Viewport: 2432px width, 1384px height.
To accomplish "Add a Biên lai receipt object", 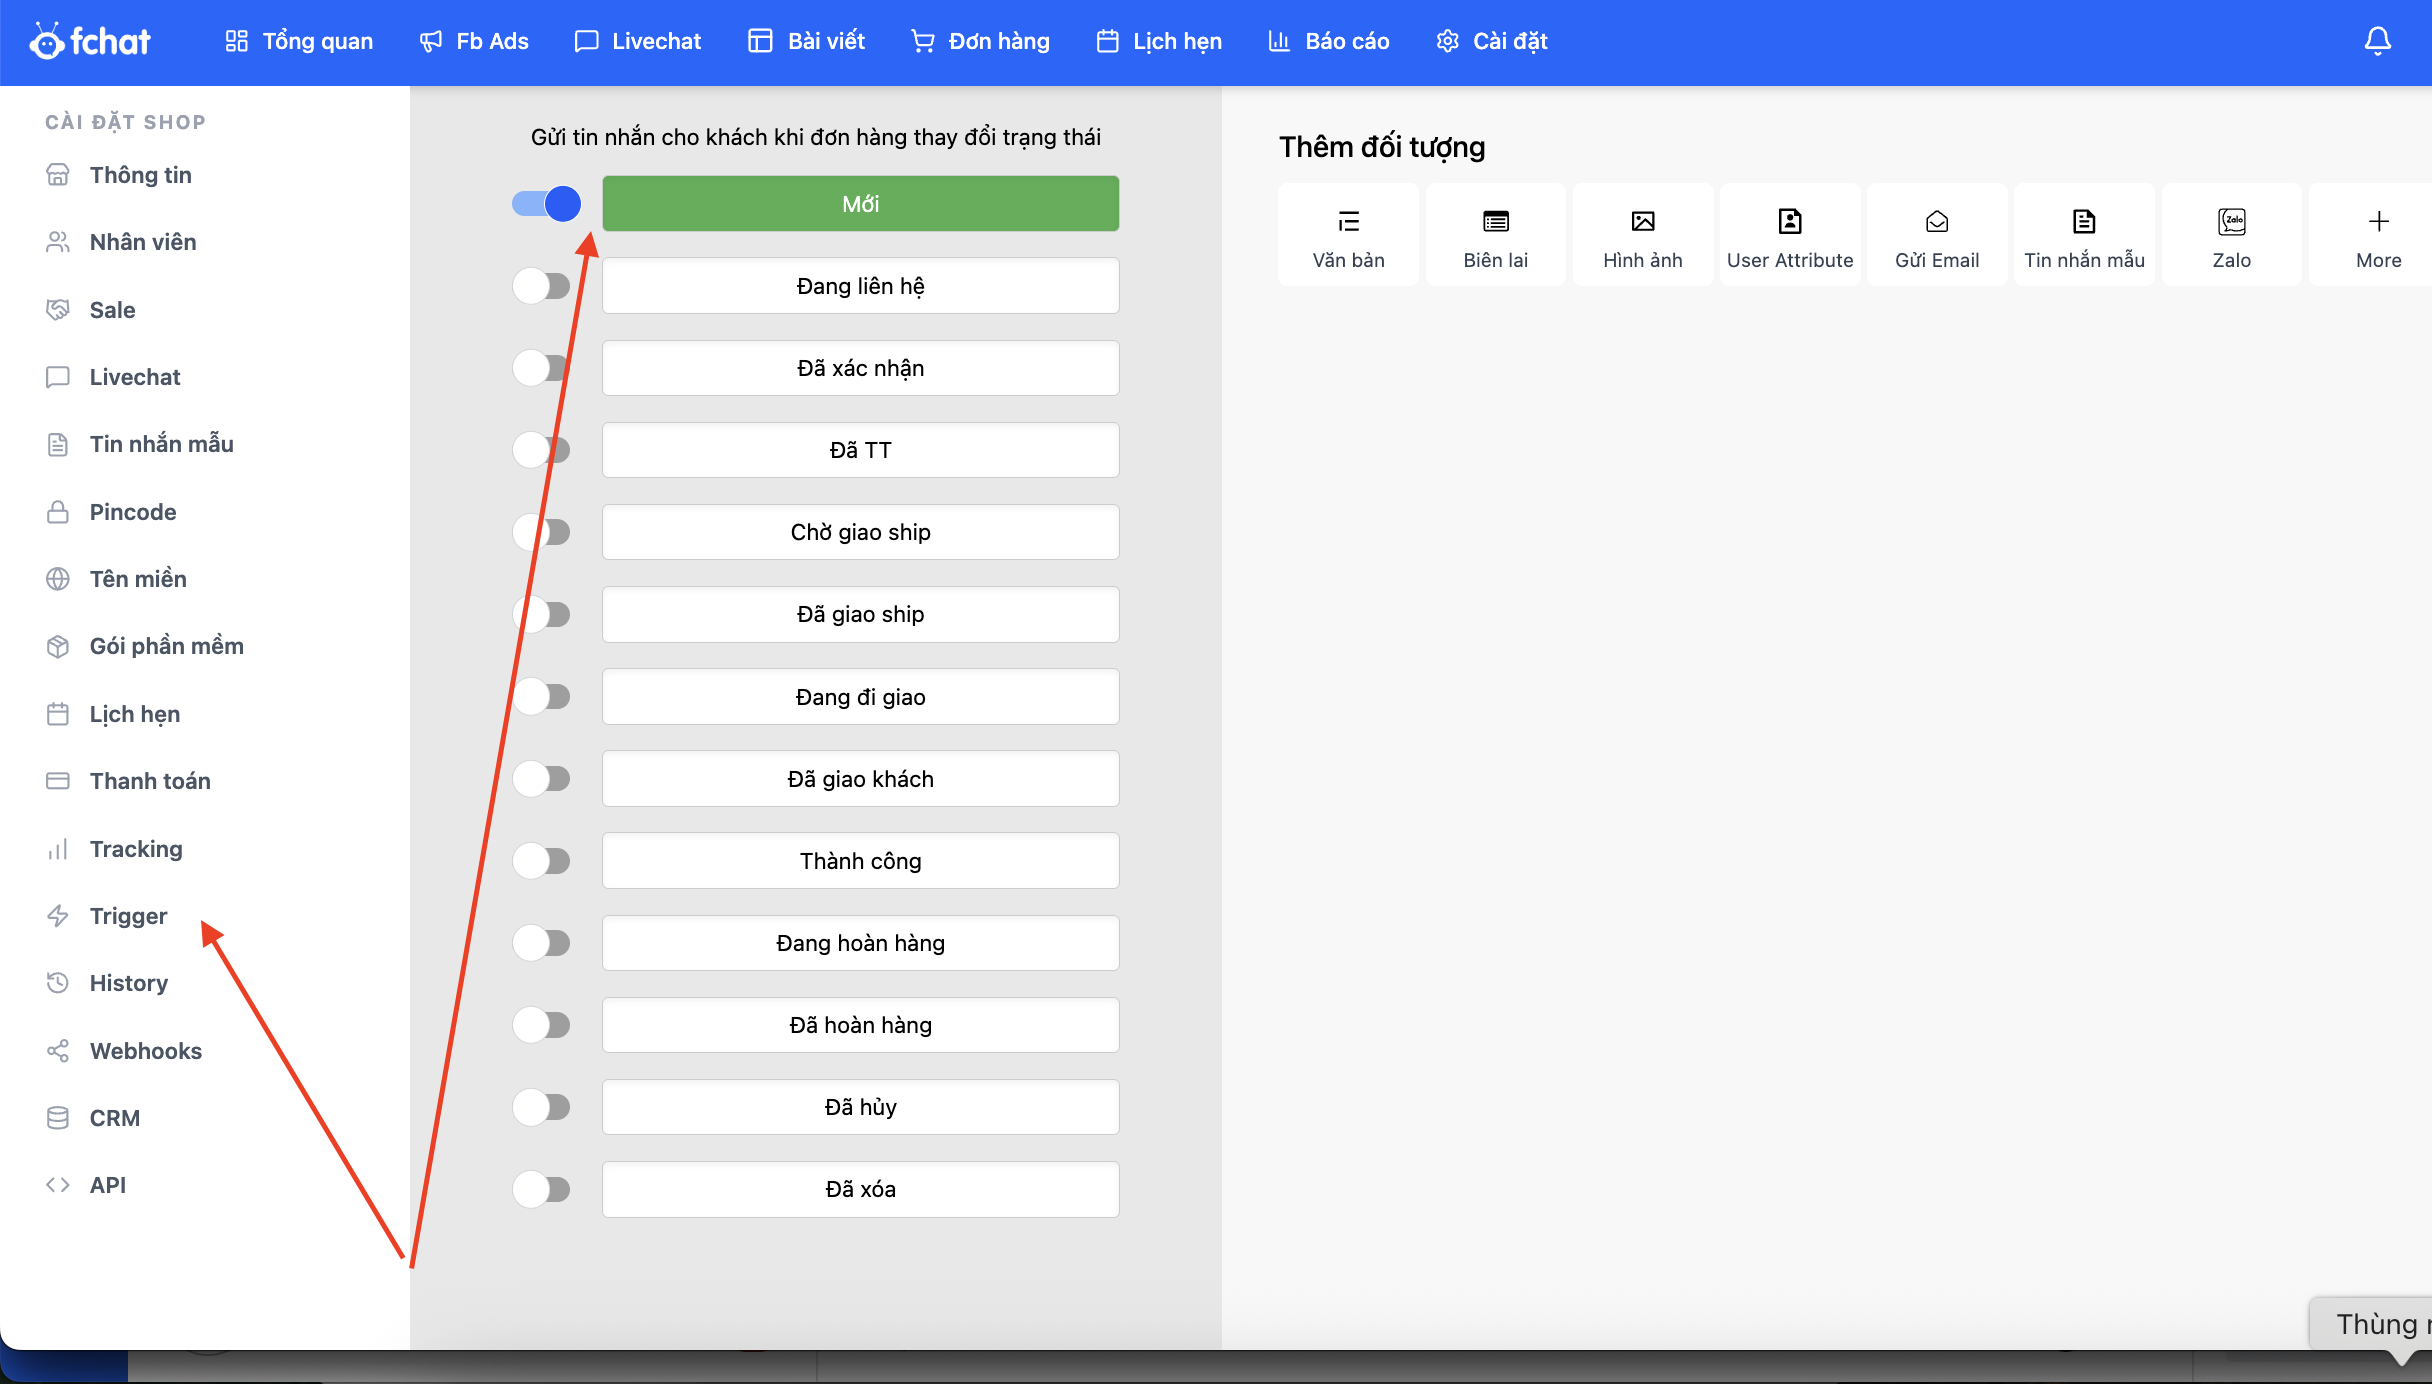I will 1495,237.
